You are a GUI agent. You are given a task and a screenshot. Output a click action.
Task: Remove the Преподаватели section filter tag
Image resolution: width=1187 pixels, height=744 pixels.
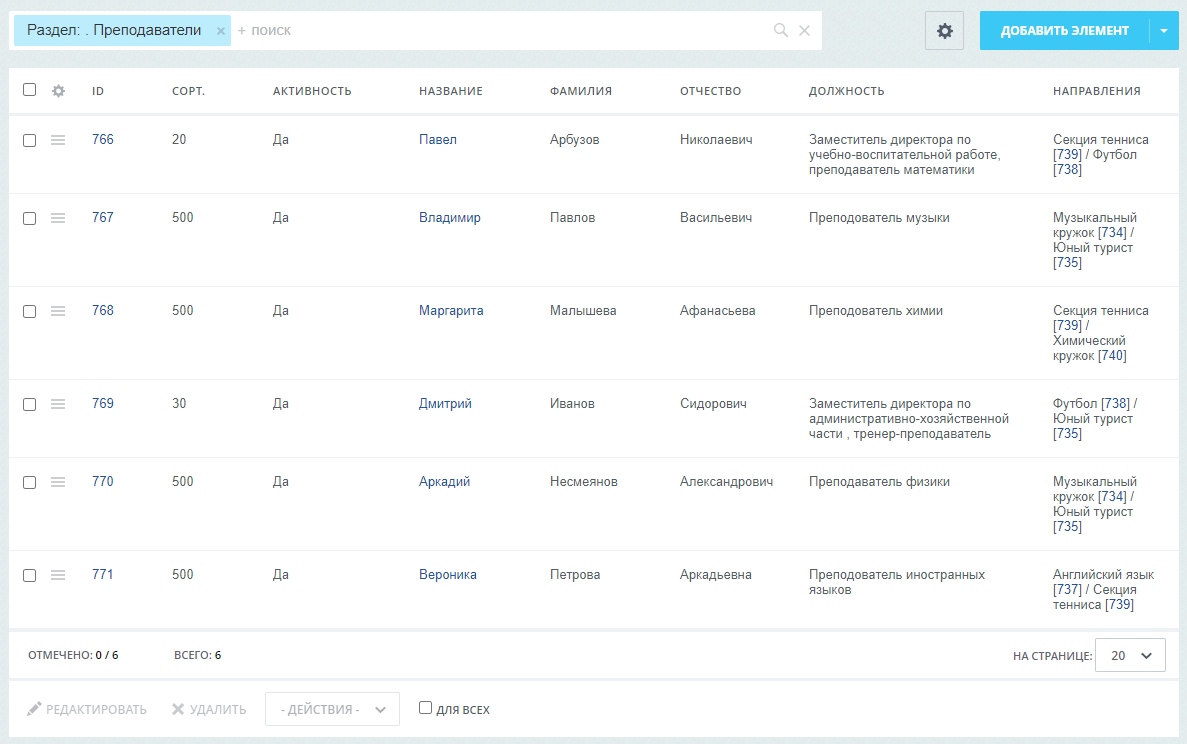tap(220, 31)
